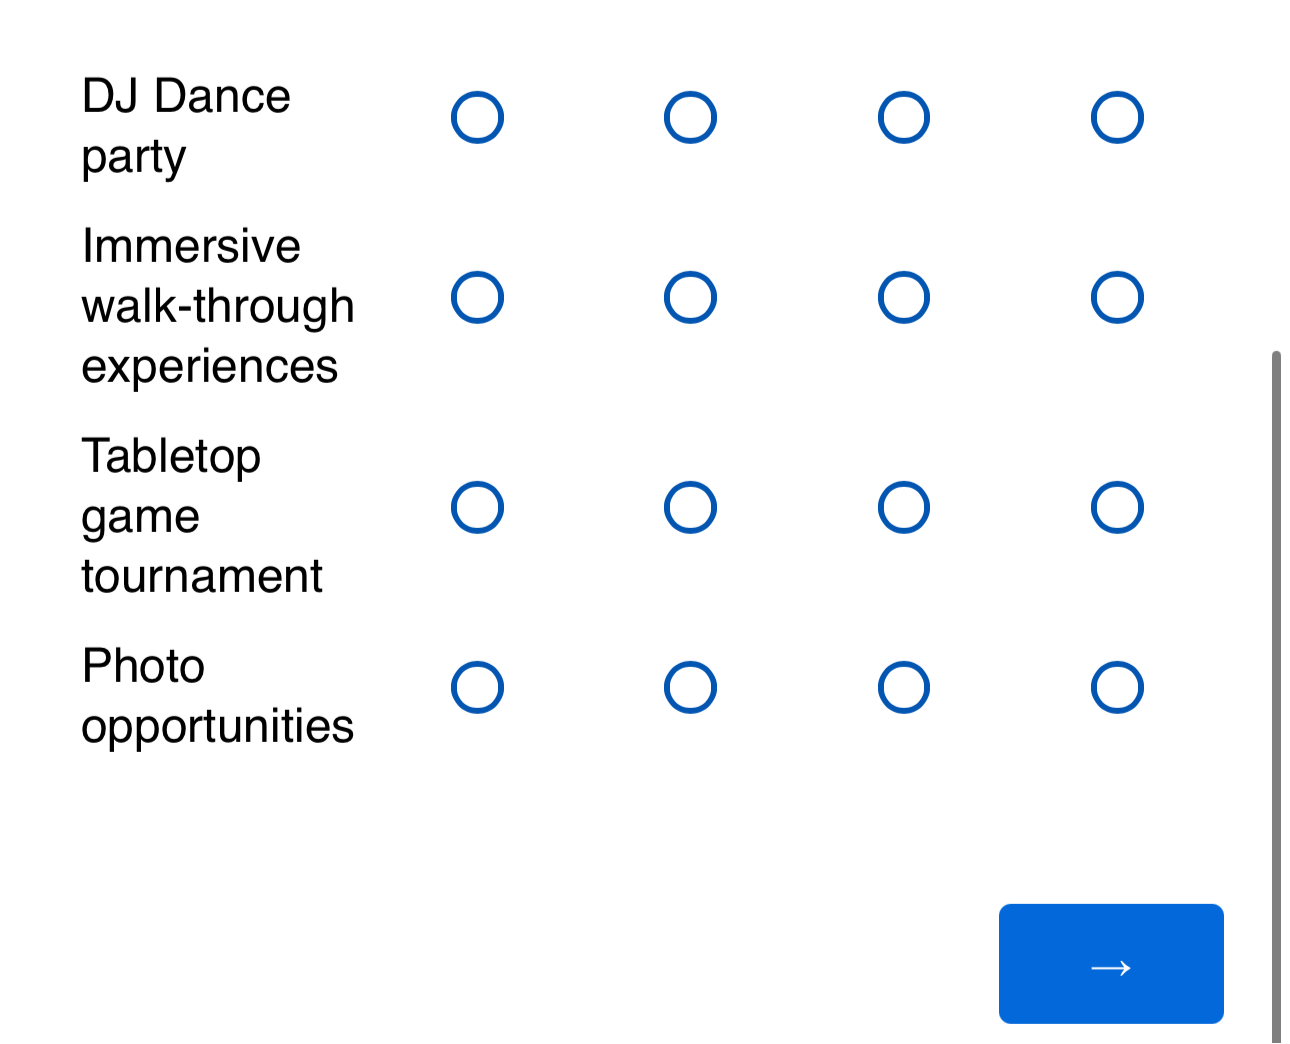Pick second option for Tabletop game tournament
The width and height of the screenshot is (1290, 1044).
point(690,508)
